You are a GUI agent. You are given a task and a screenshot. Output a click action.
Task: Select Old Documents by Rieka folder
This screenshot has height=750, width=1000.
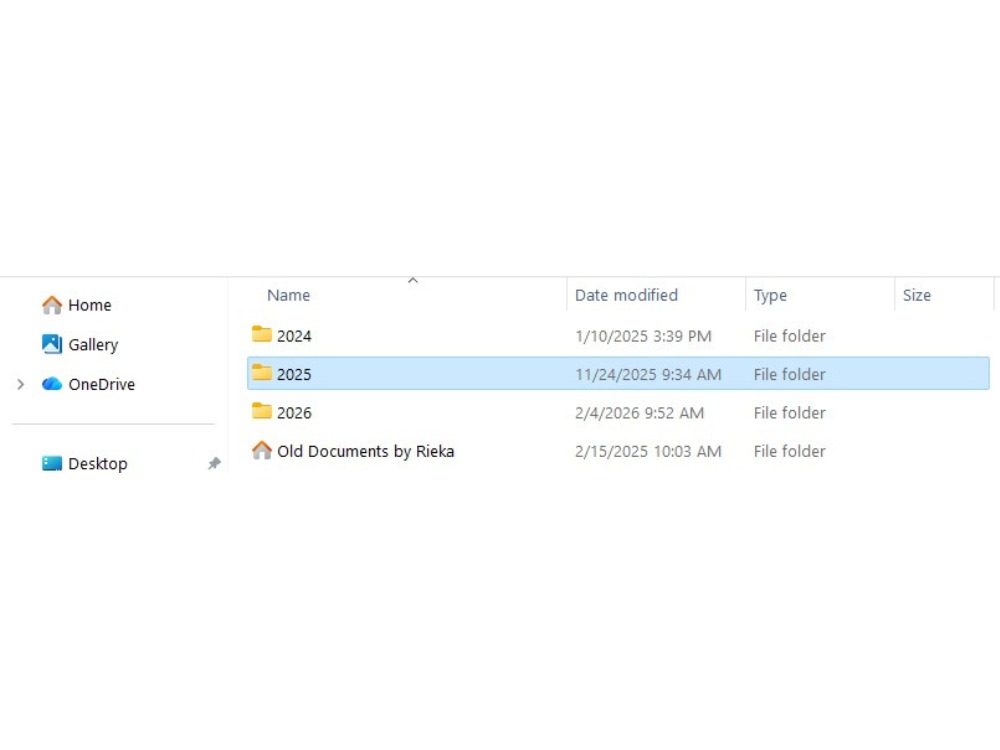[365, 452]
